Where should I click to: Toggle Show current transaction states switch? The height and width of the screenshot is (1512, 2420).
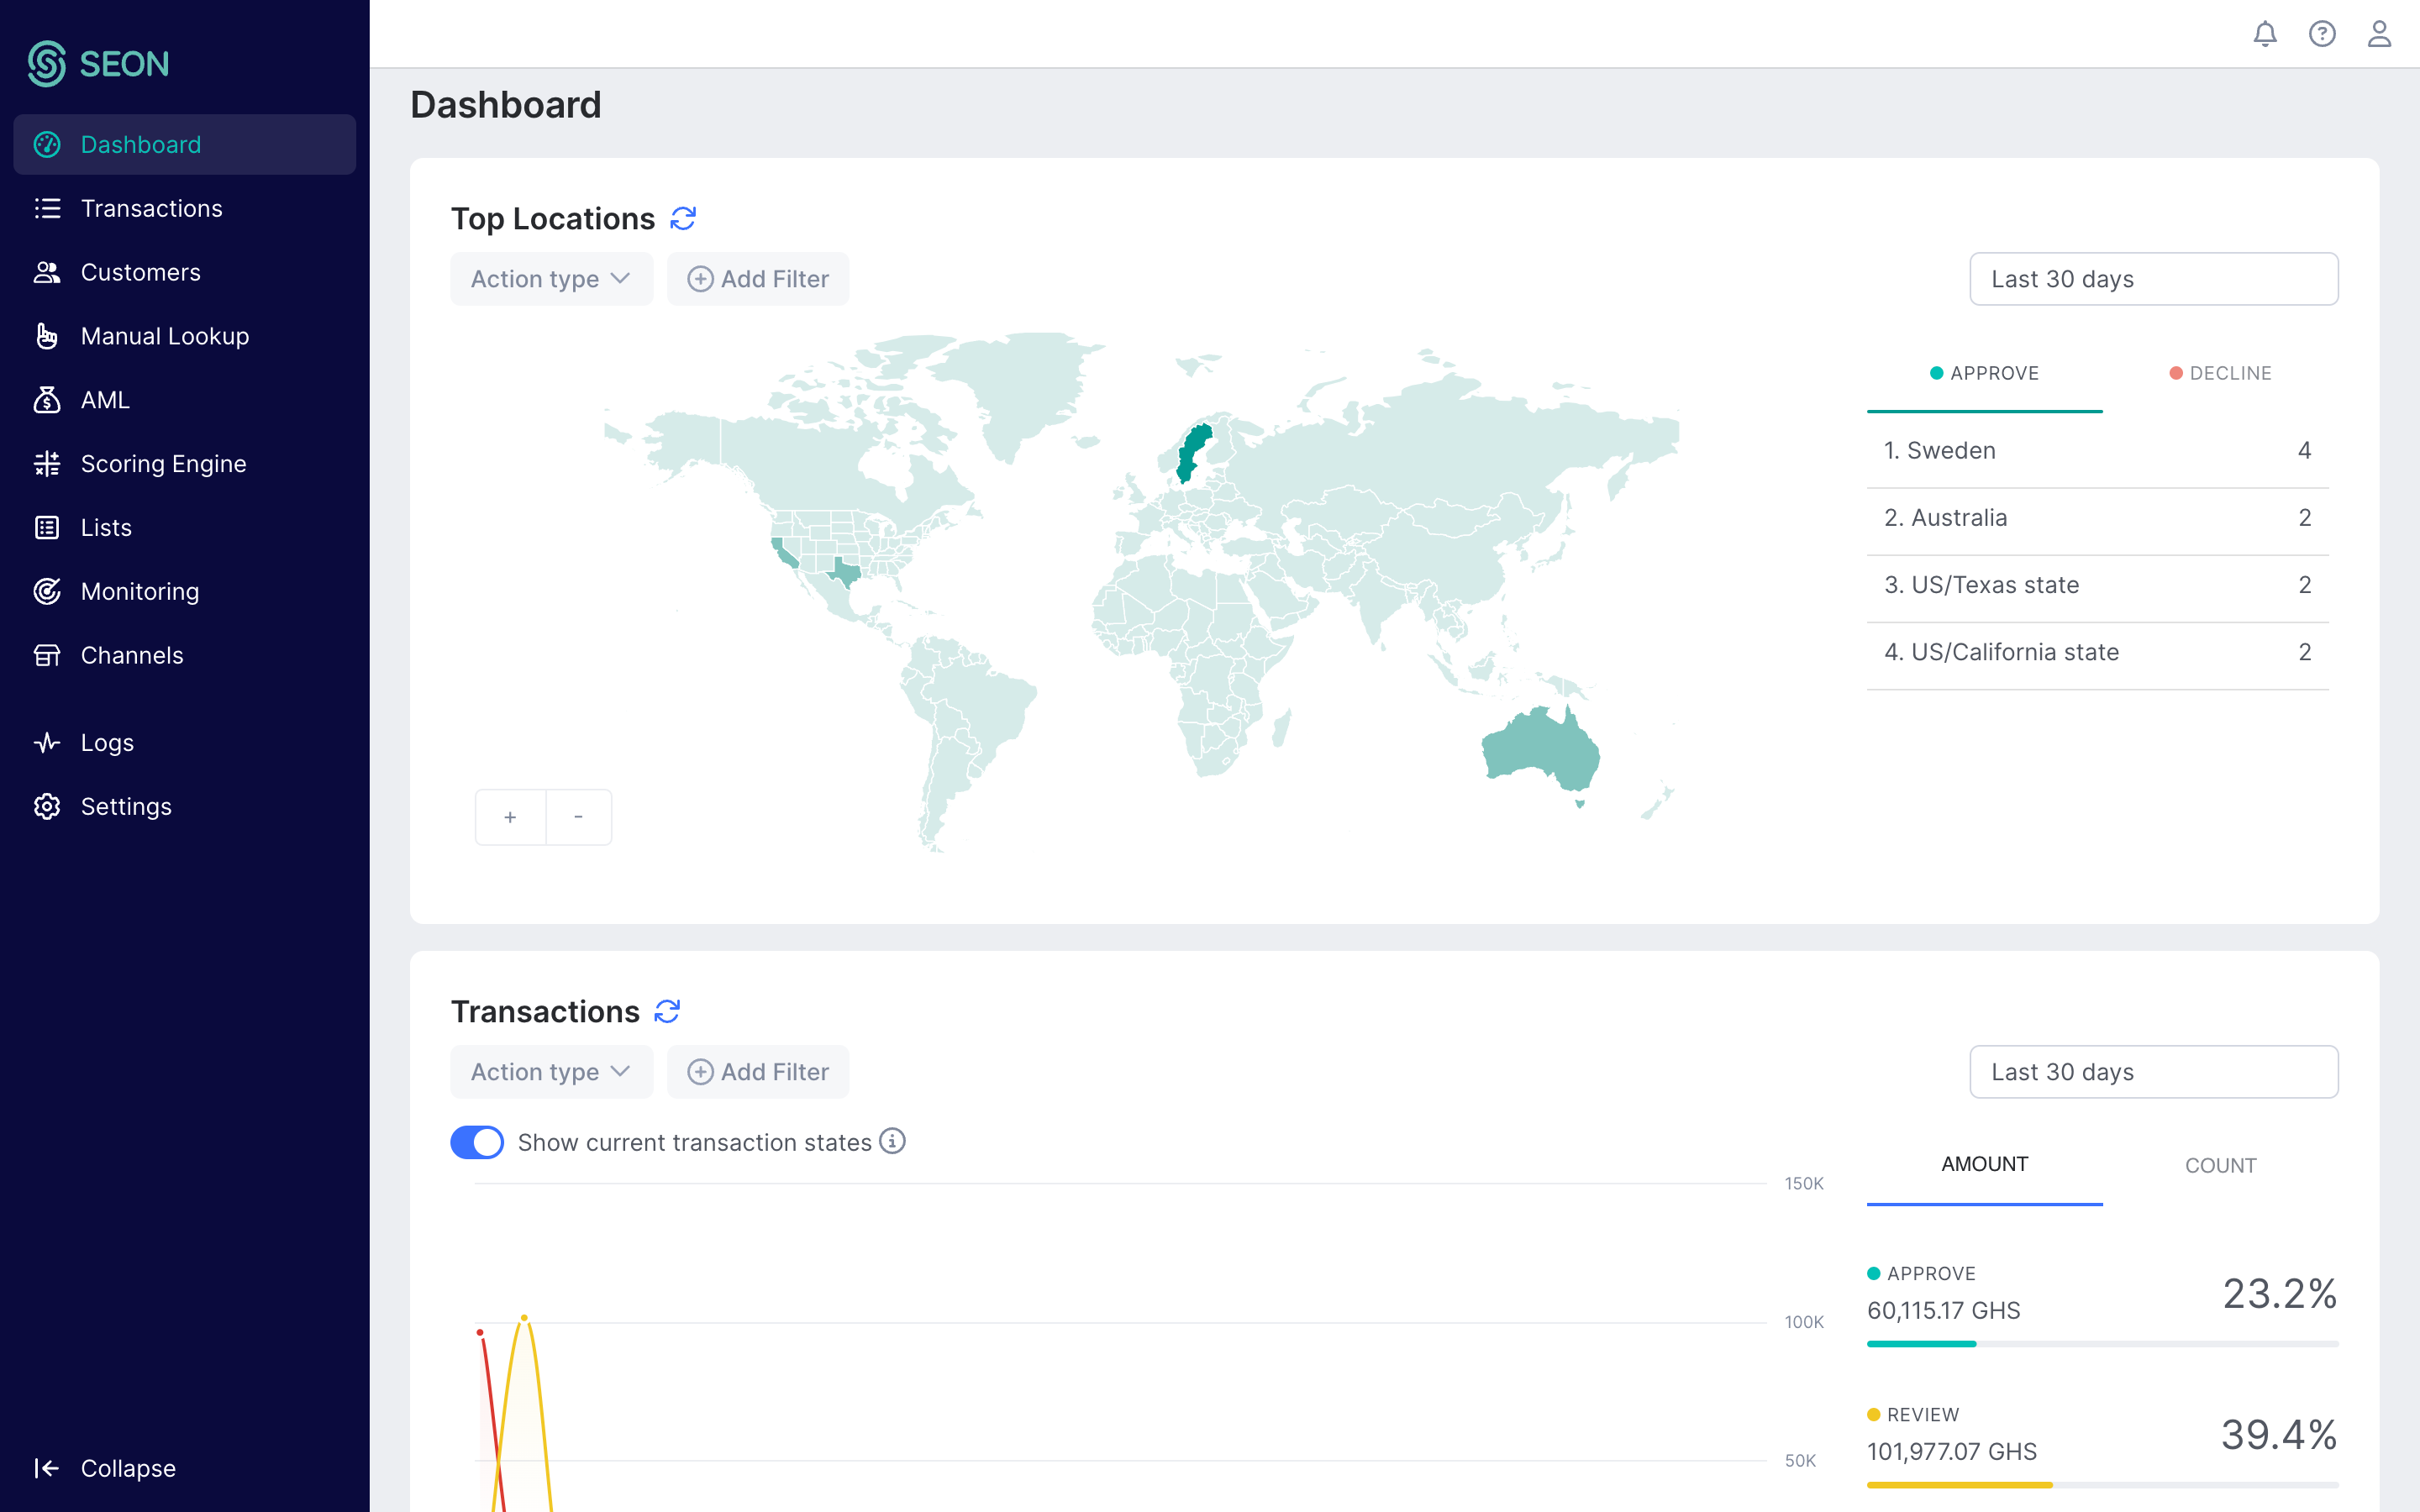point(477,1142)
